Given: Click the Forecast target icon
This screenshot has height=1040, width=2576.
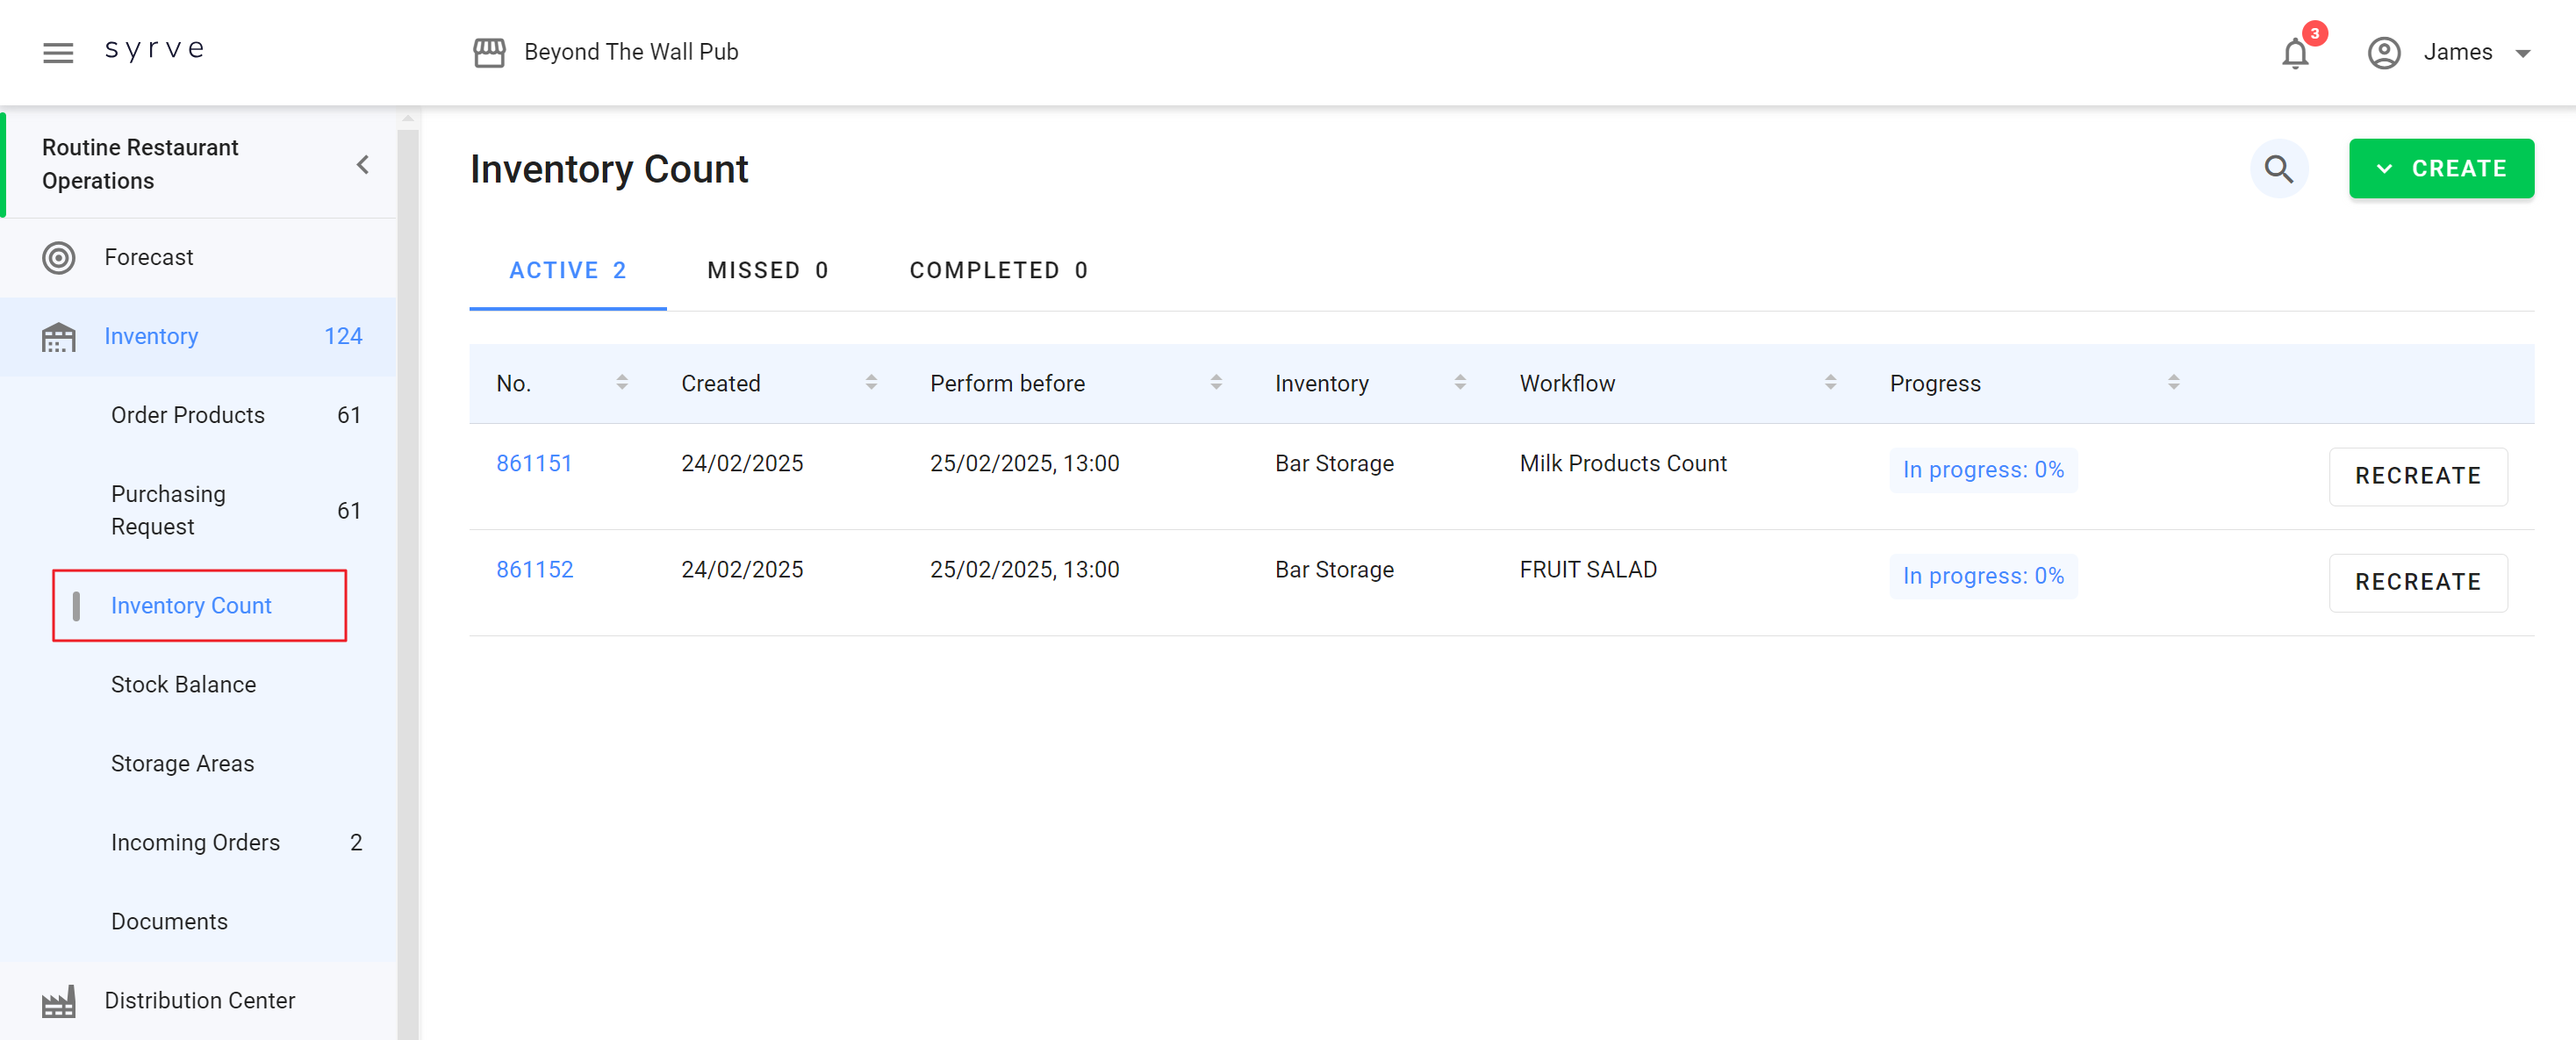Looking at the screenshot, I should tap(59, 258).
